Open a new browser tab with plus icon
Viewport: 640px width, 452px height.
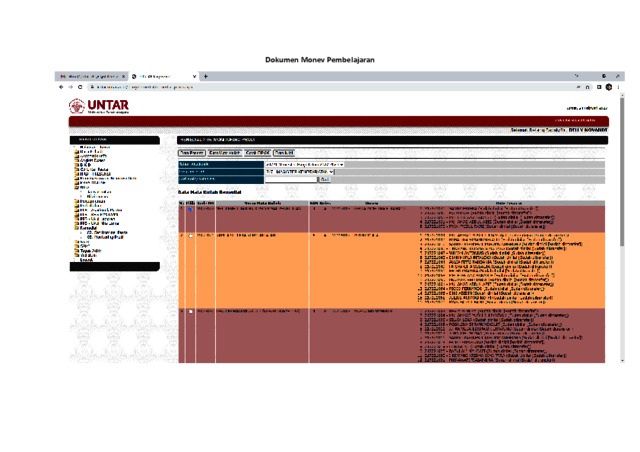click(x=206, y=76)
